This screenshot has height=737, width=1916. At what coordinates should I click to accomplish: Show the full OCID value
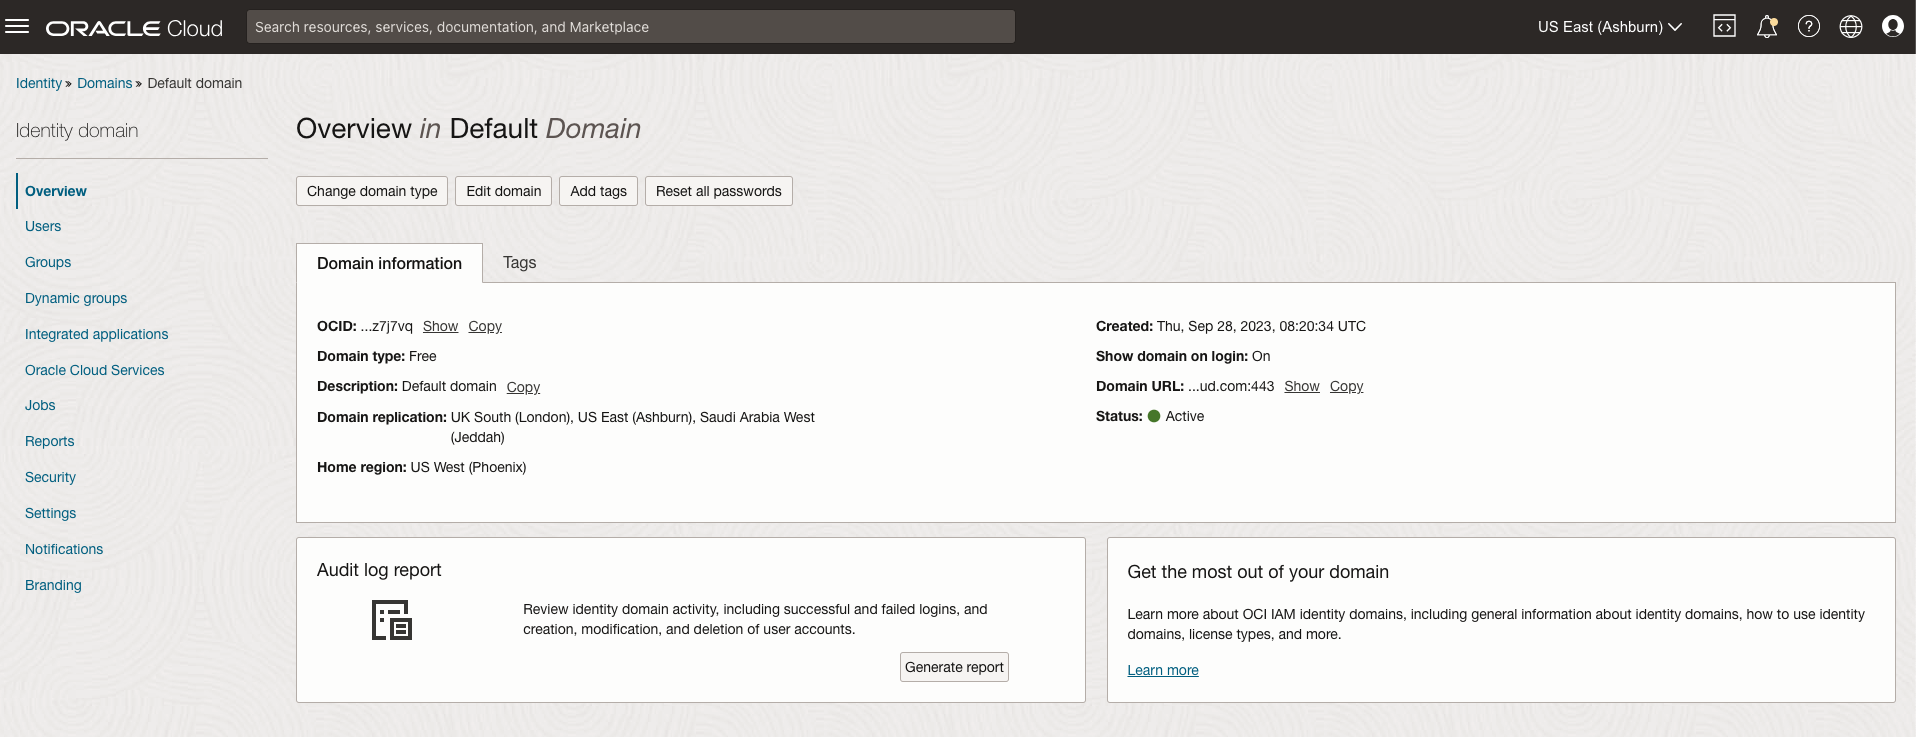(440, 326)
